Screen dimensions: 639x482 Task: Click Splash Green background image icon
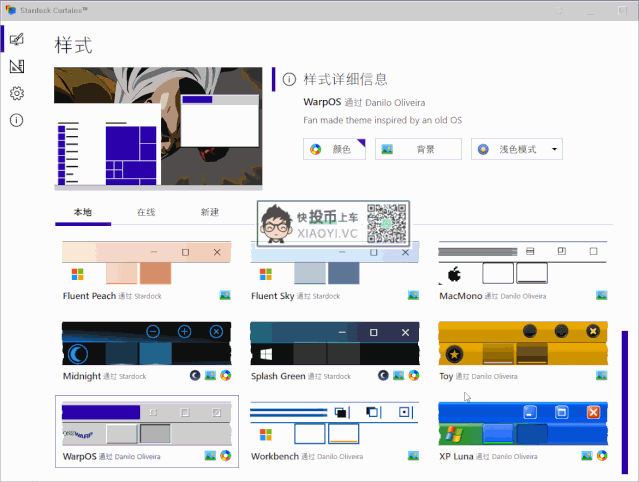click(x=399, y=375)
